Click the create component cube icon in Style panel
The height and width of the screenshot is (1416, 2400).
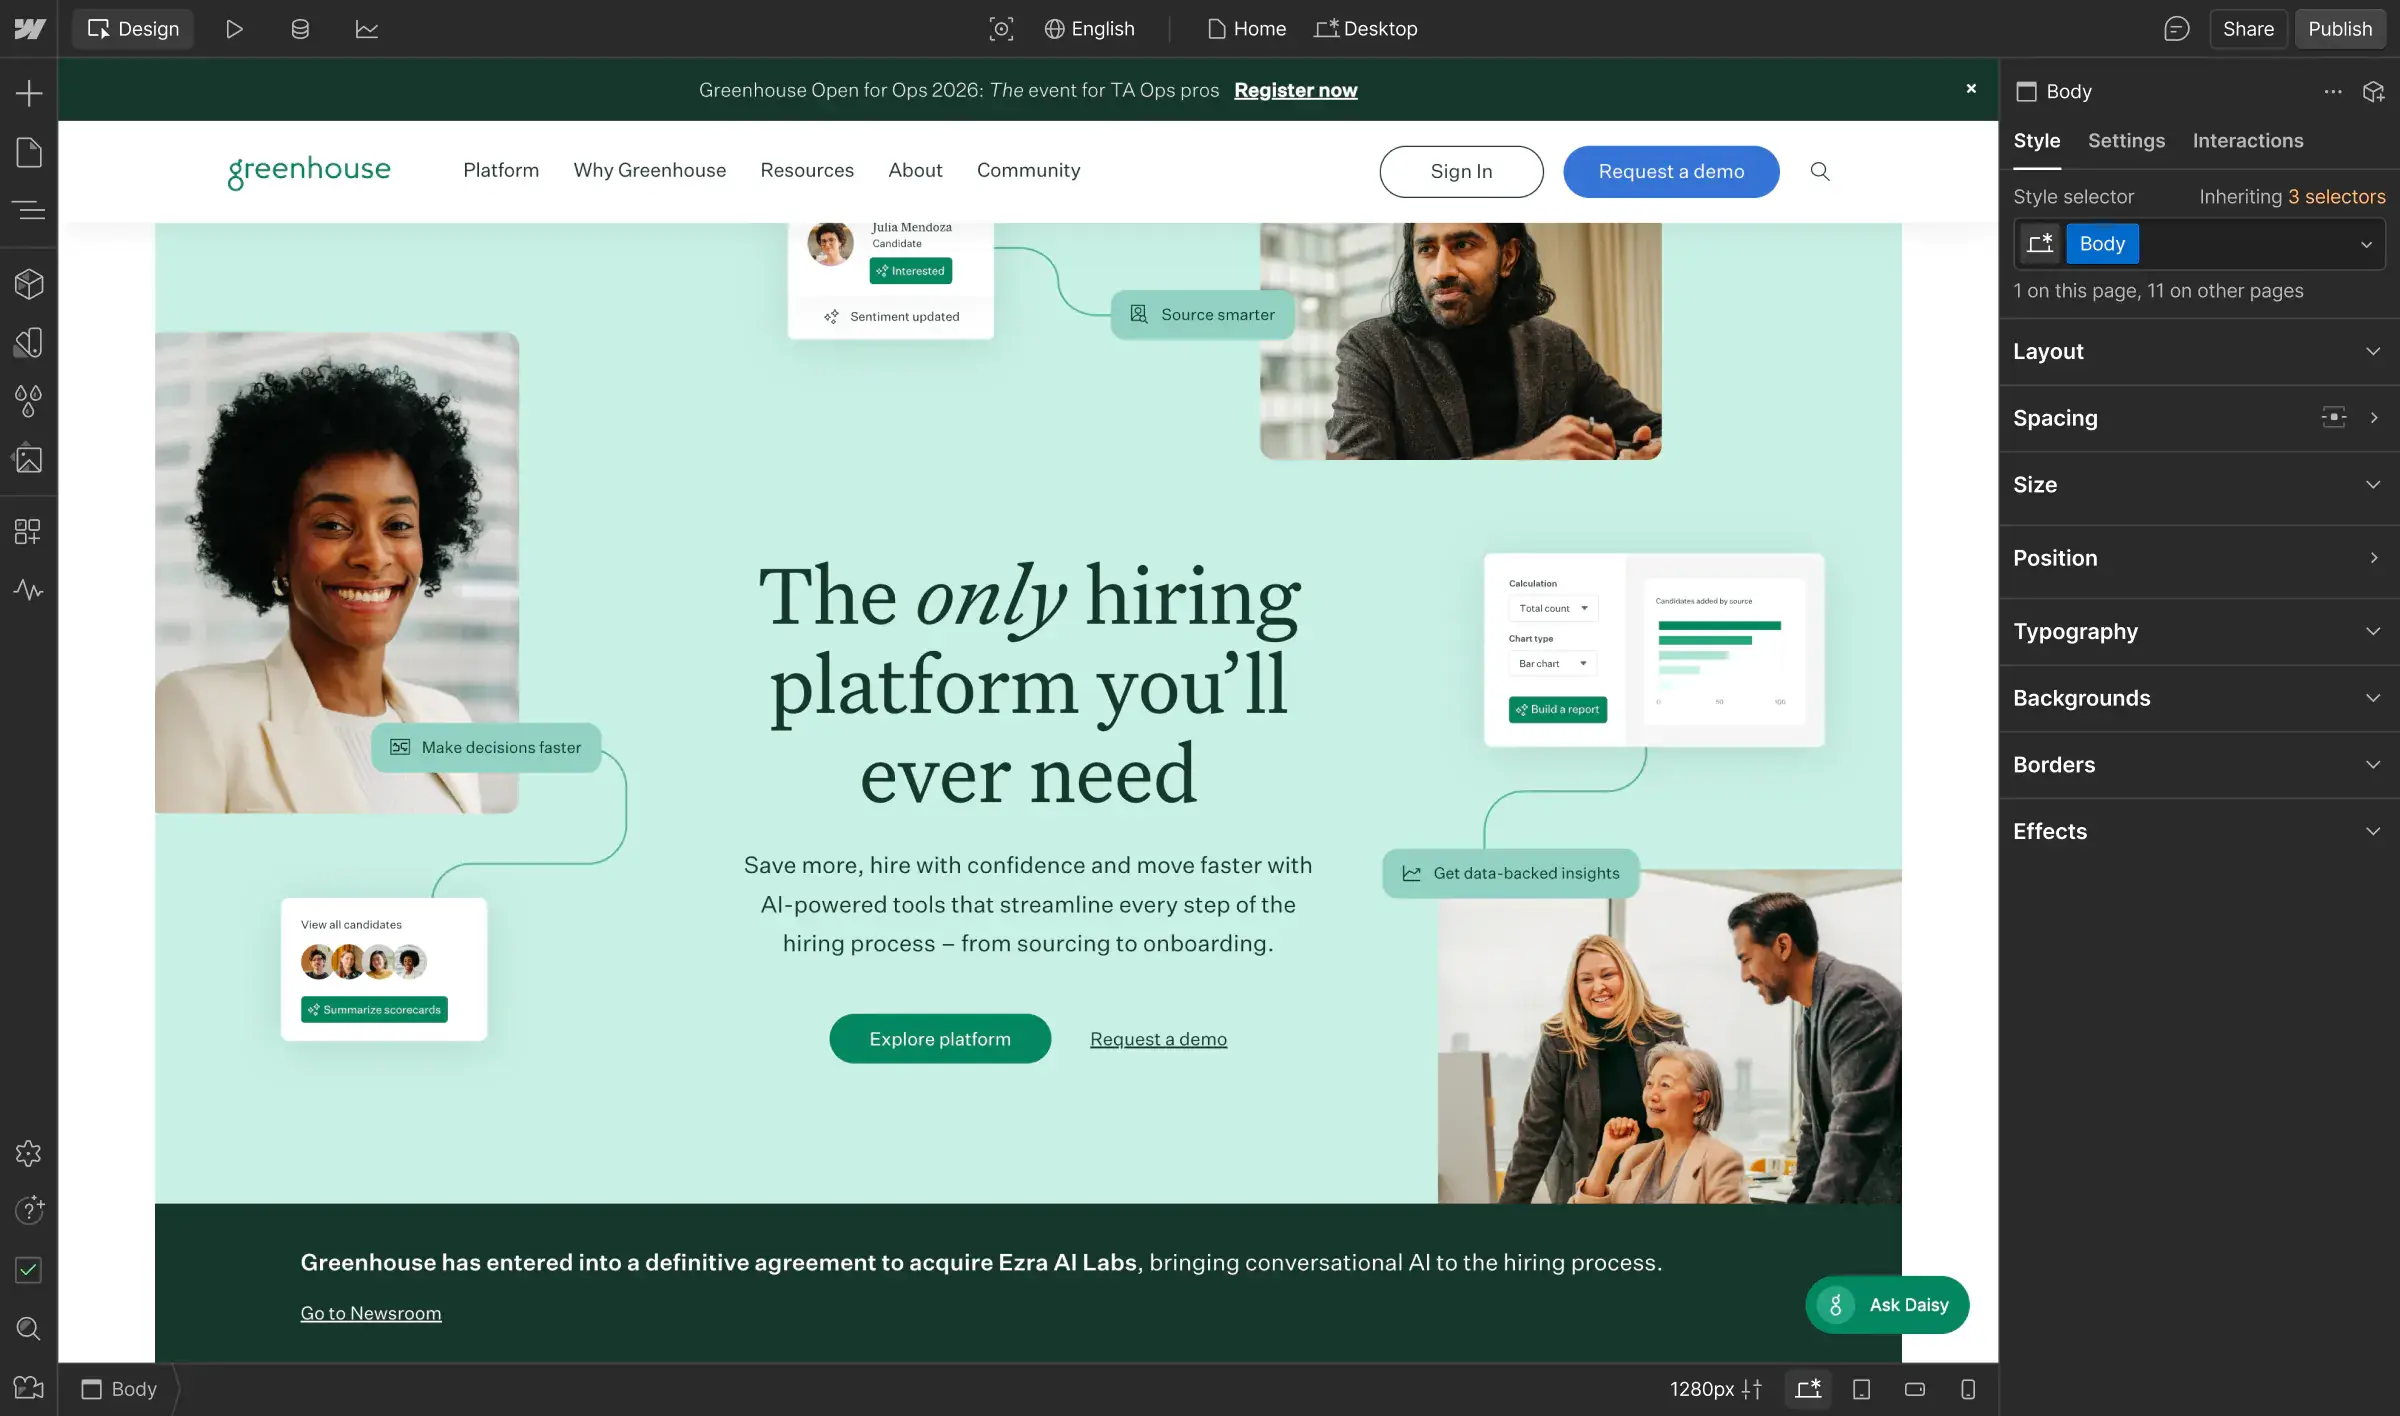coord(2373,91)
